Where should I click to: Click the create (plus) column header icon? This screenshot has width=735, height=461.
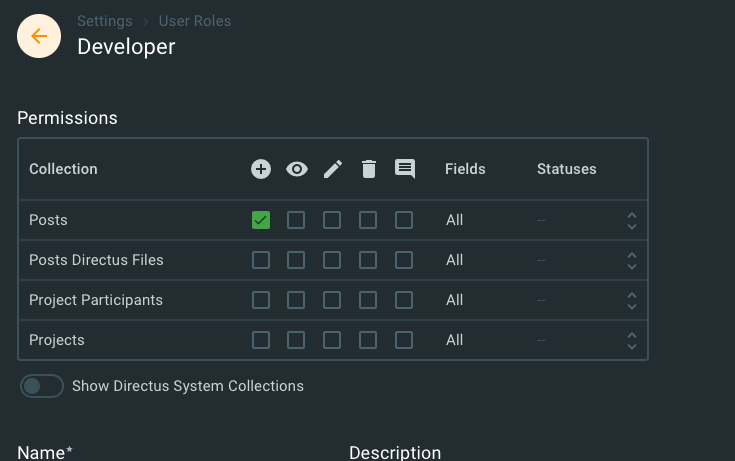261,169
